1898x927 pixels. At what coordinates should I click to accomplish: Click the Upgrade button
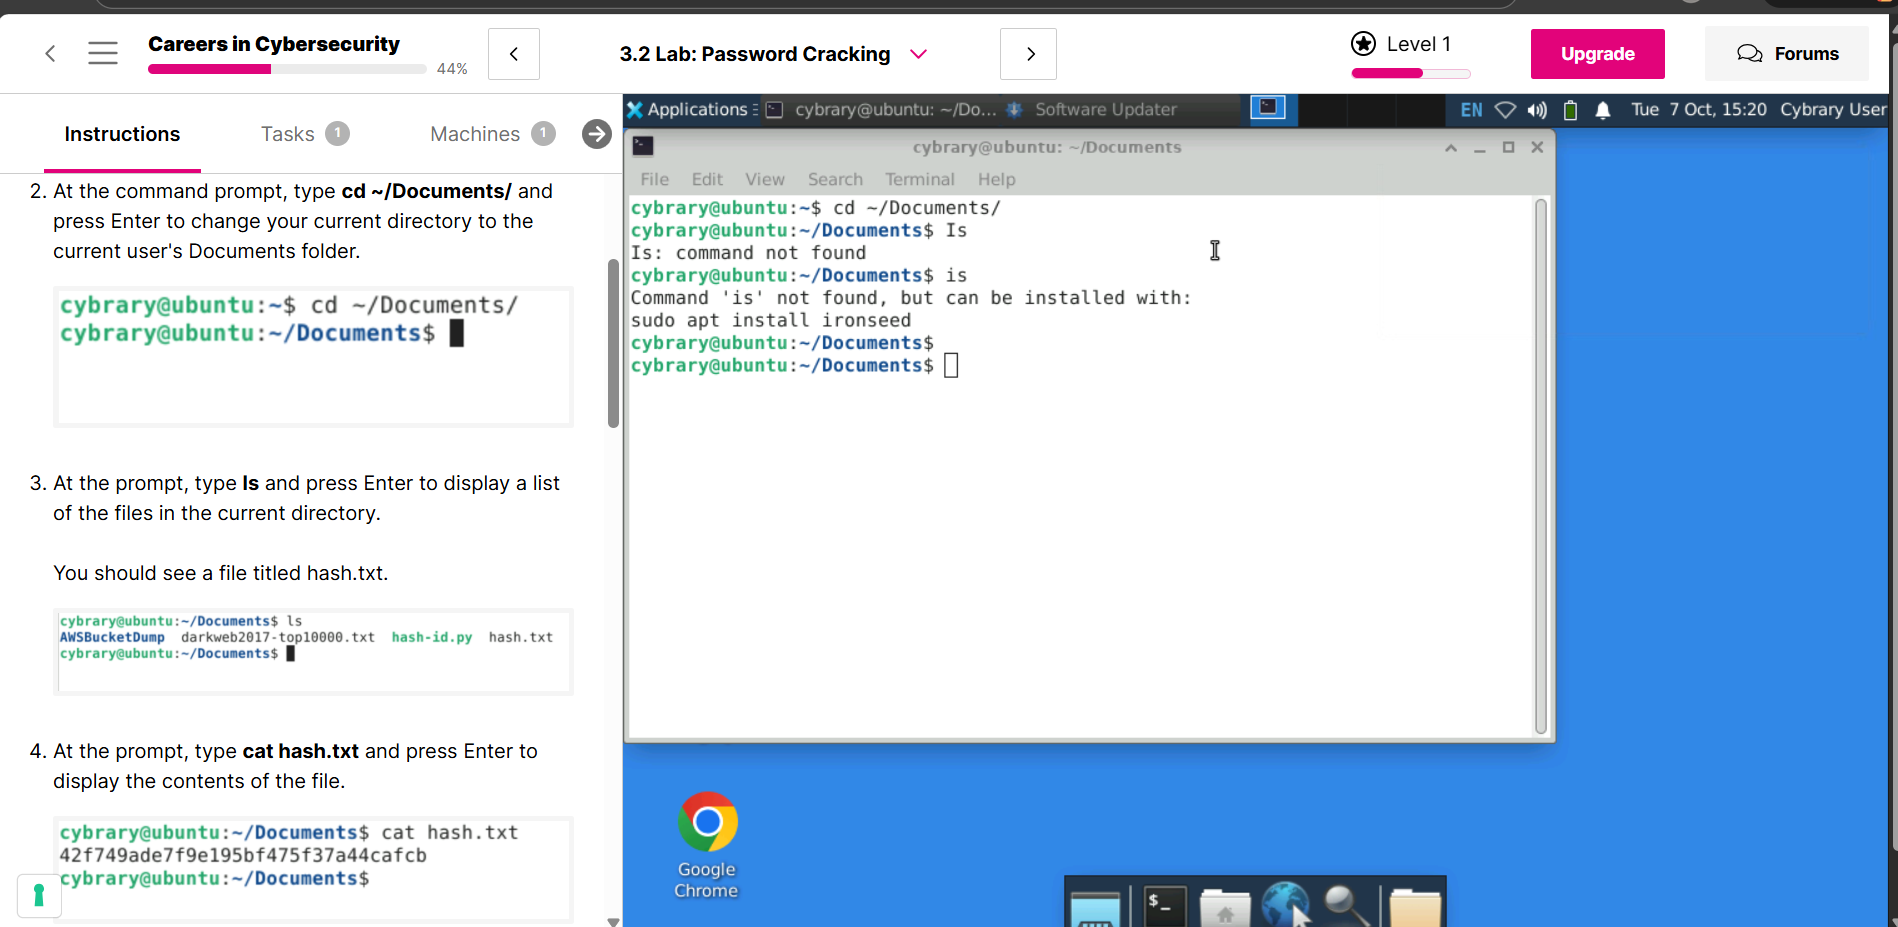[1597, 54]
